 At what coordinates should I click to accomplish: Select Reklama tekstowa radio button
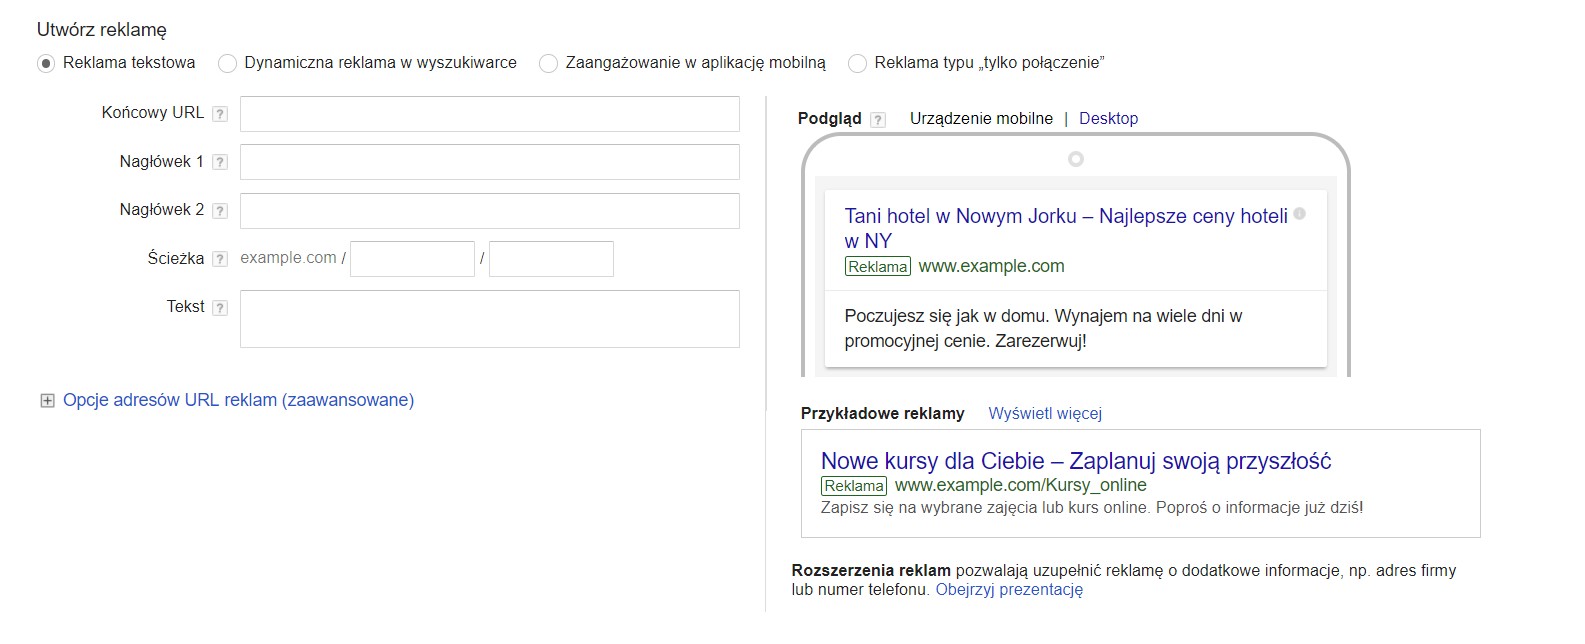click(46, 64)
